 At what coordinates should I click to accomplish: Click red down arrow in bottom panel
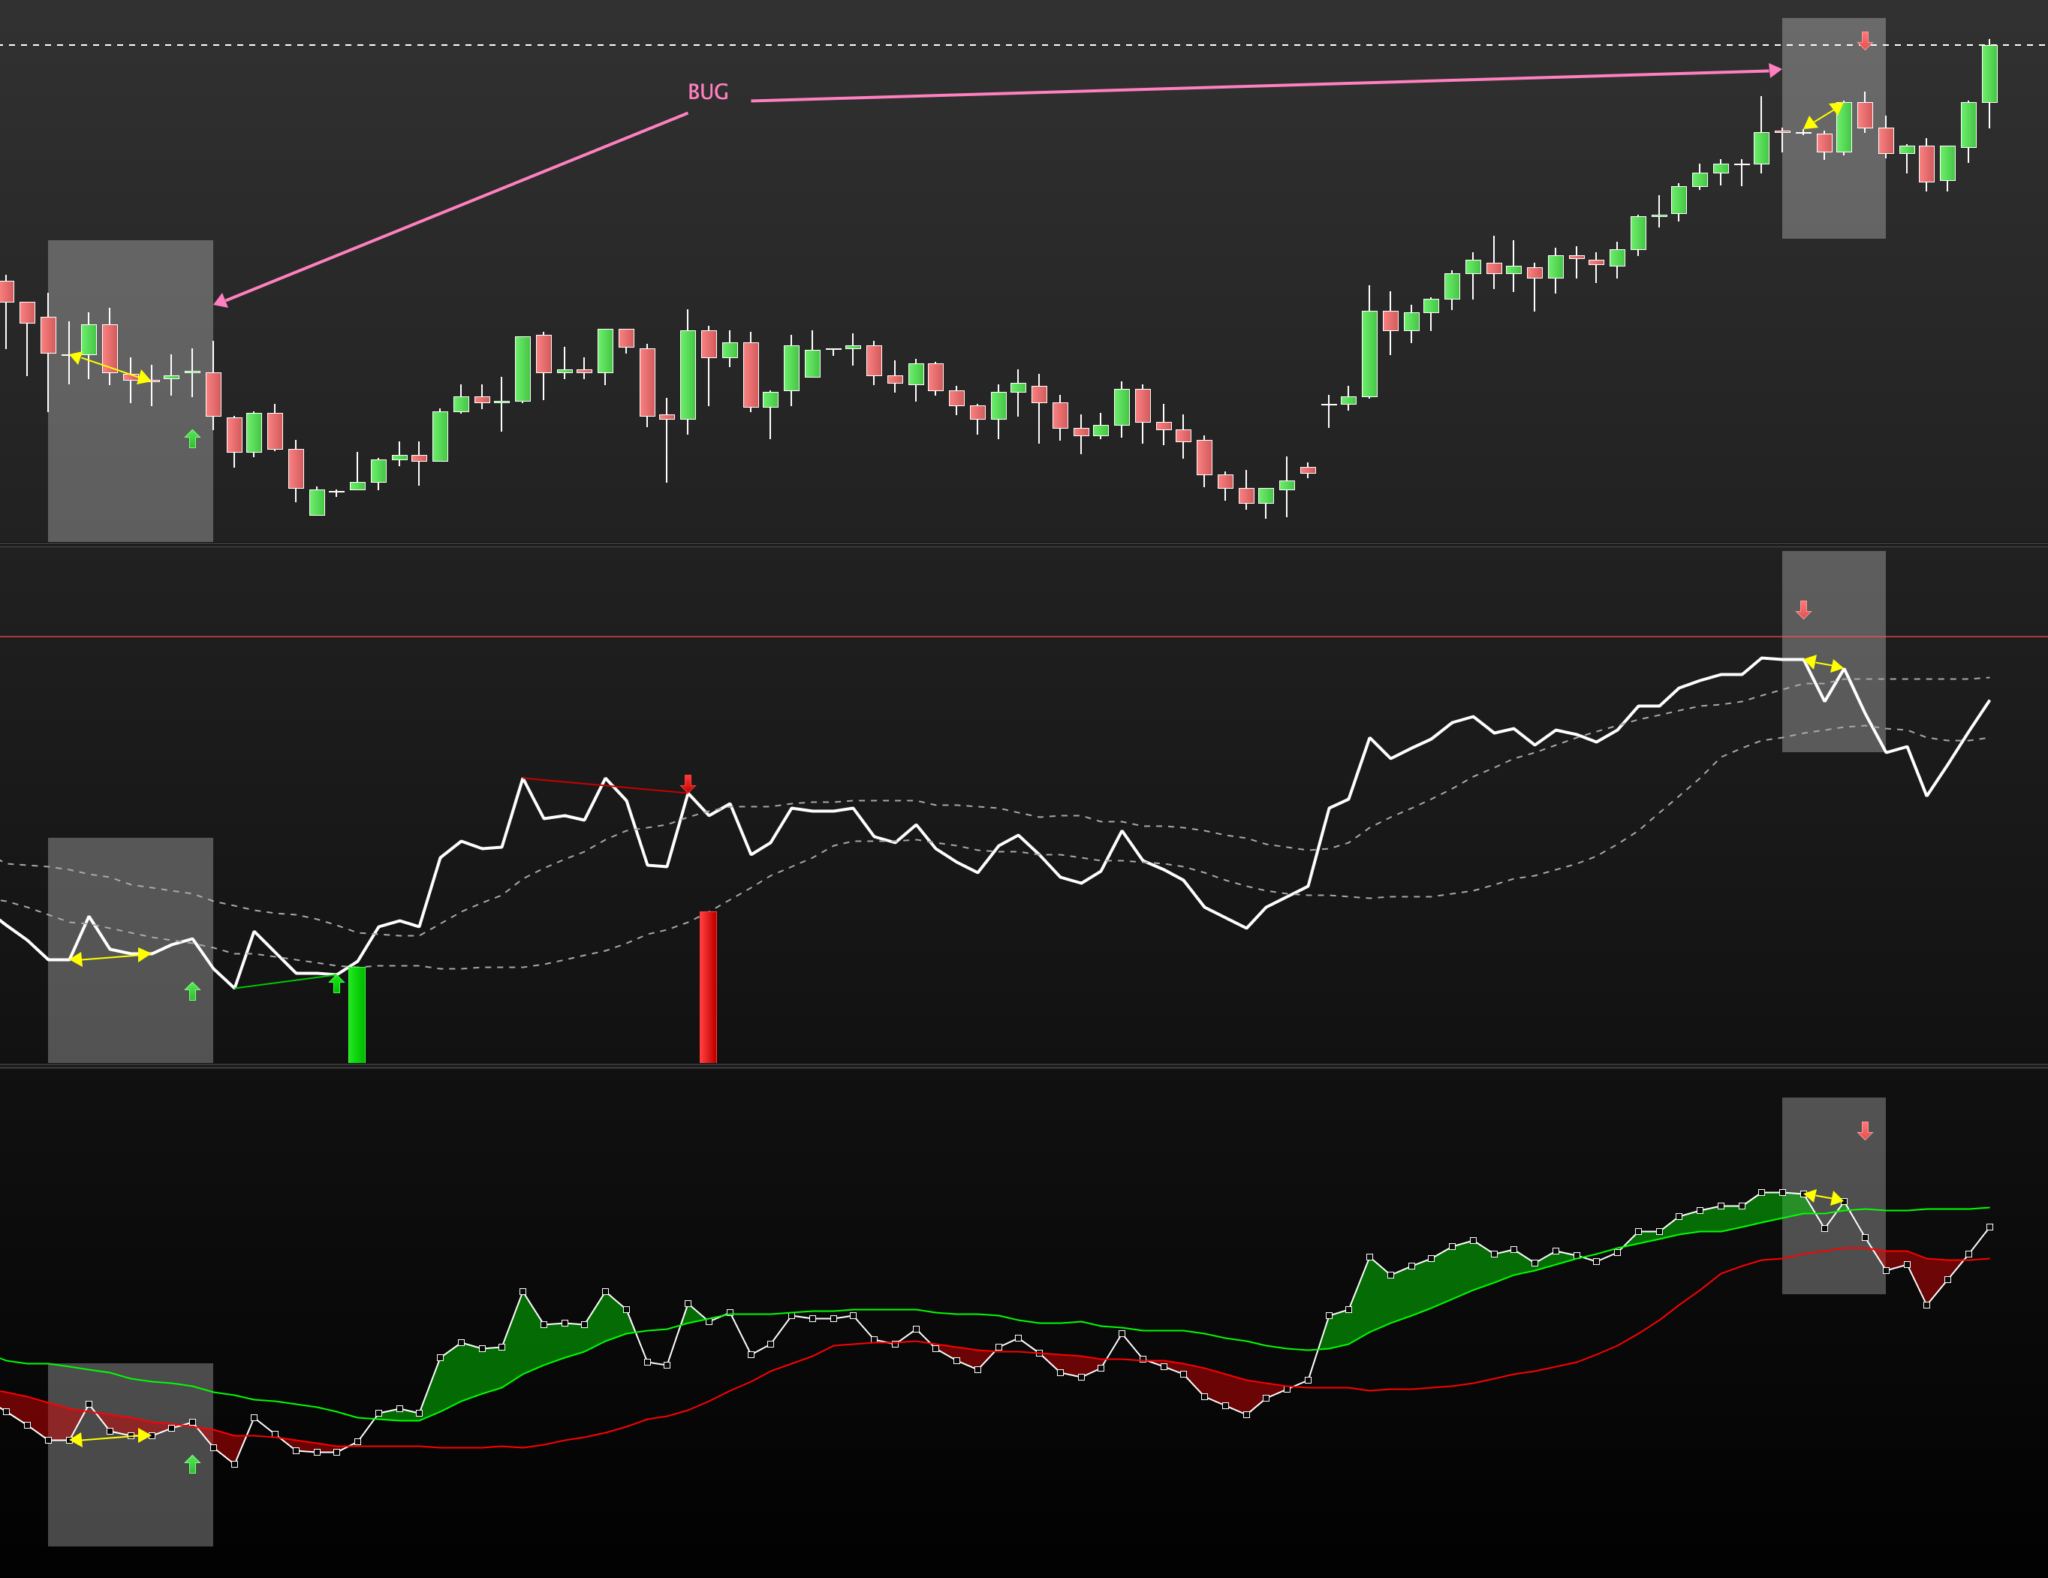1864,1131
